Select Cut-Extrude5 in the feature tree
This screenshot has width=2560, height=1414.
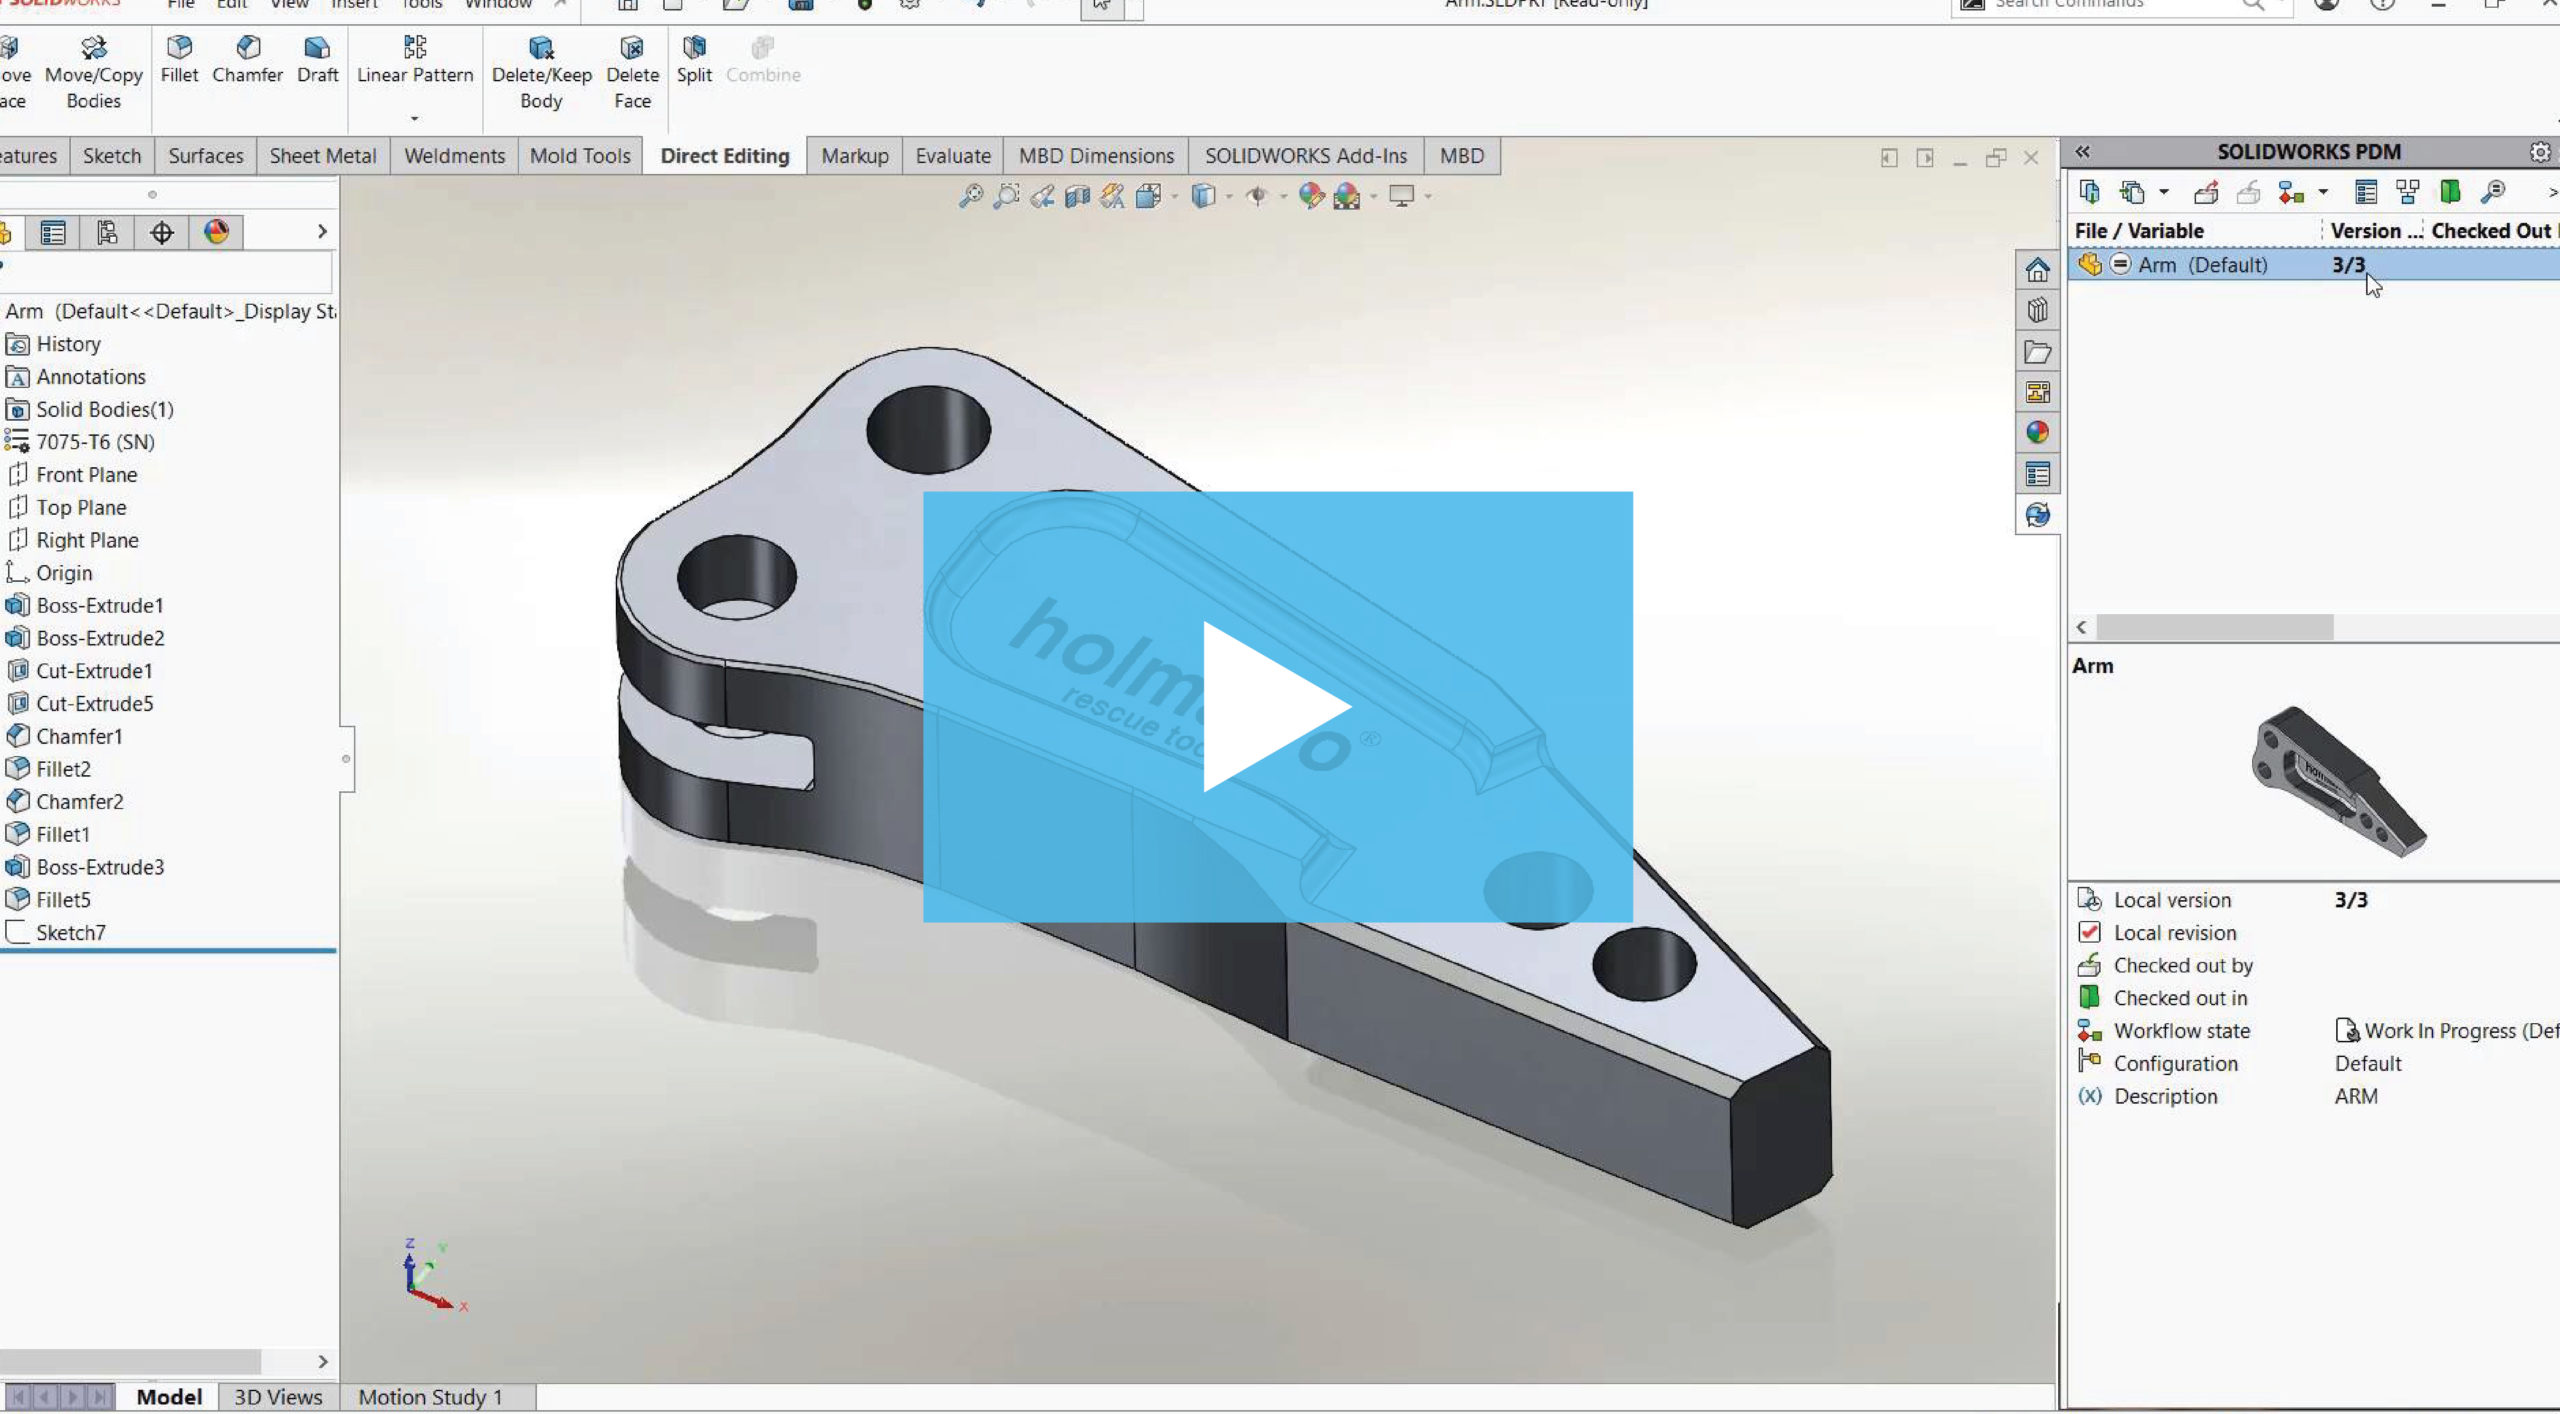[95, 703]
